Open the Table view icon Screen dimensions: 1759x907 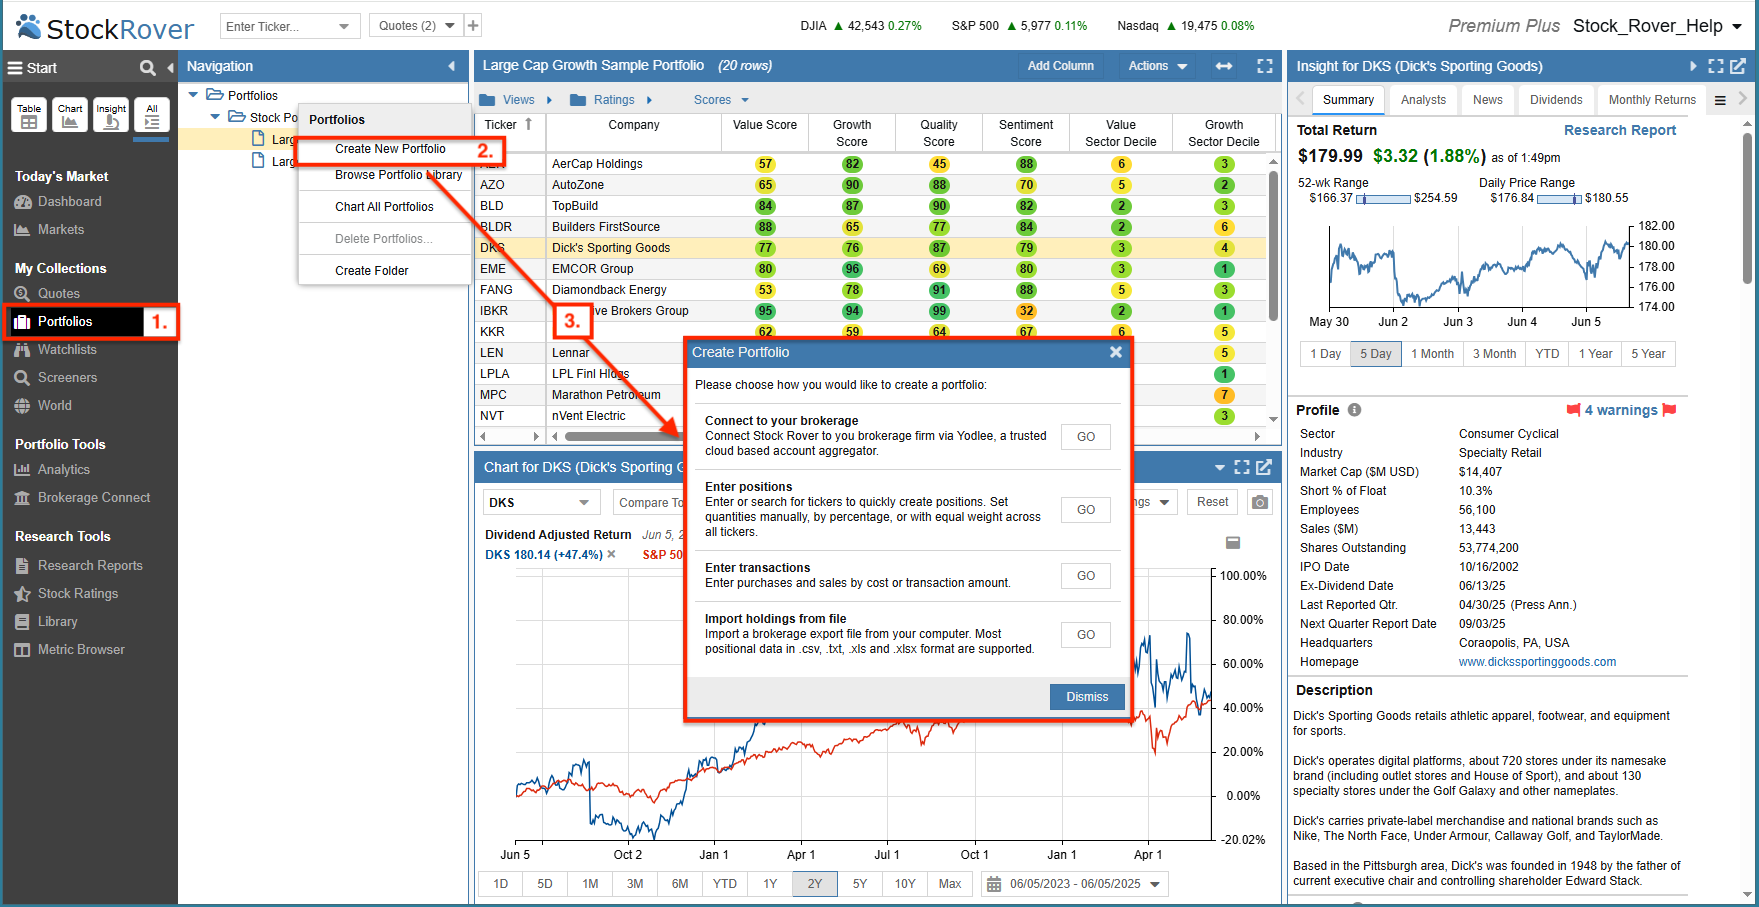tap(29, 115)
